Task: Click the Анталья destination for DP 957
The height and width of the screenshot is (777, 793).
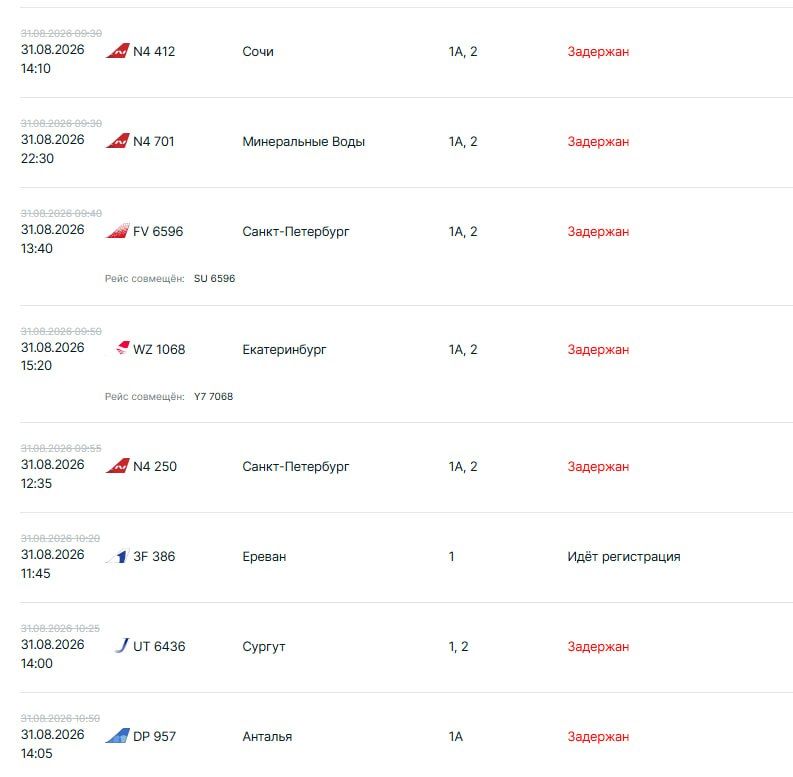Action: [267, 737]
